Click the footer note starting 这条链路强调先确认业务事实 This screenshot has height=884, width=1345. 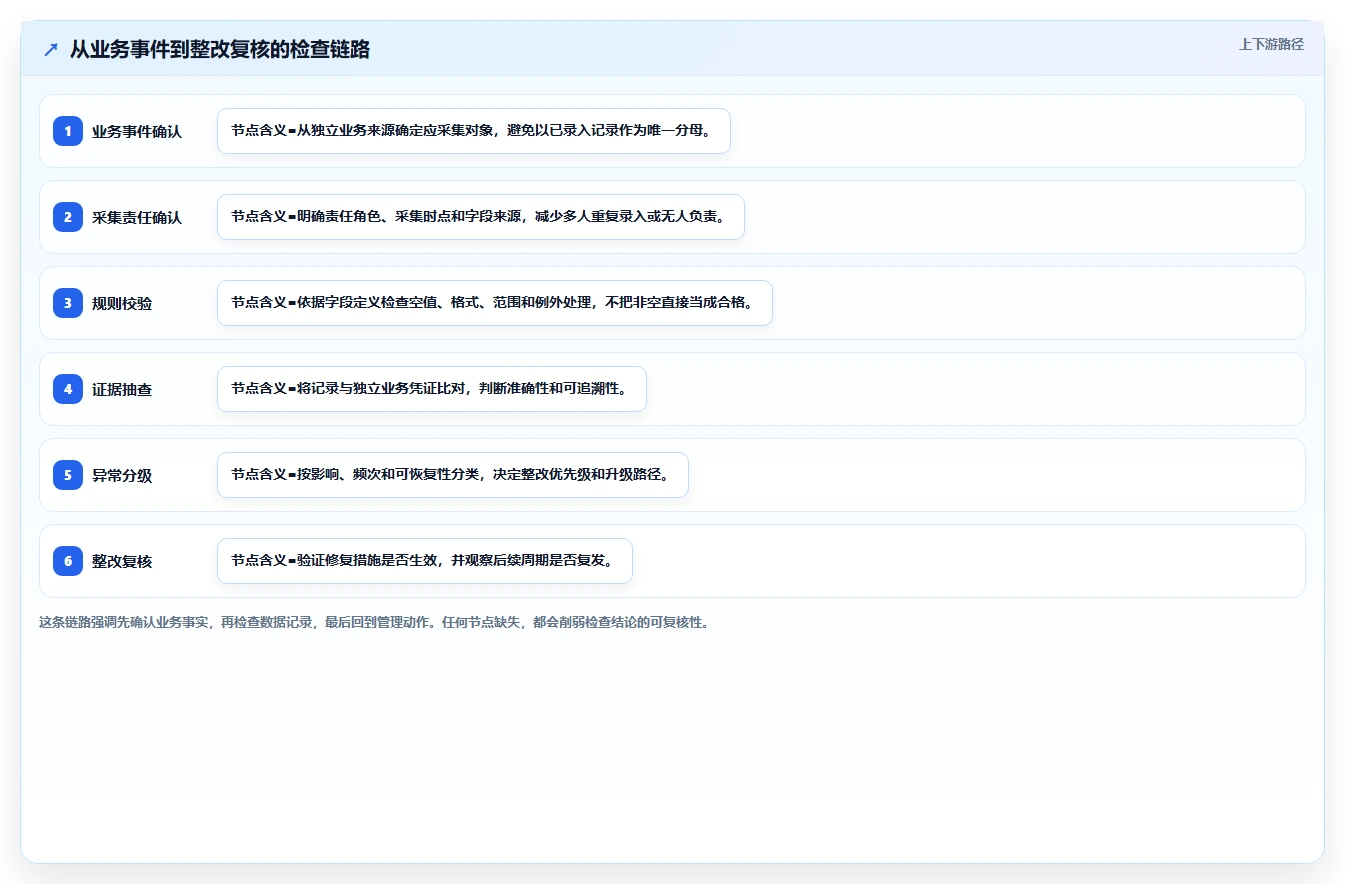pyautogui.click(x=374, y=622)
